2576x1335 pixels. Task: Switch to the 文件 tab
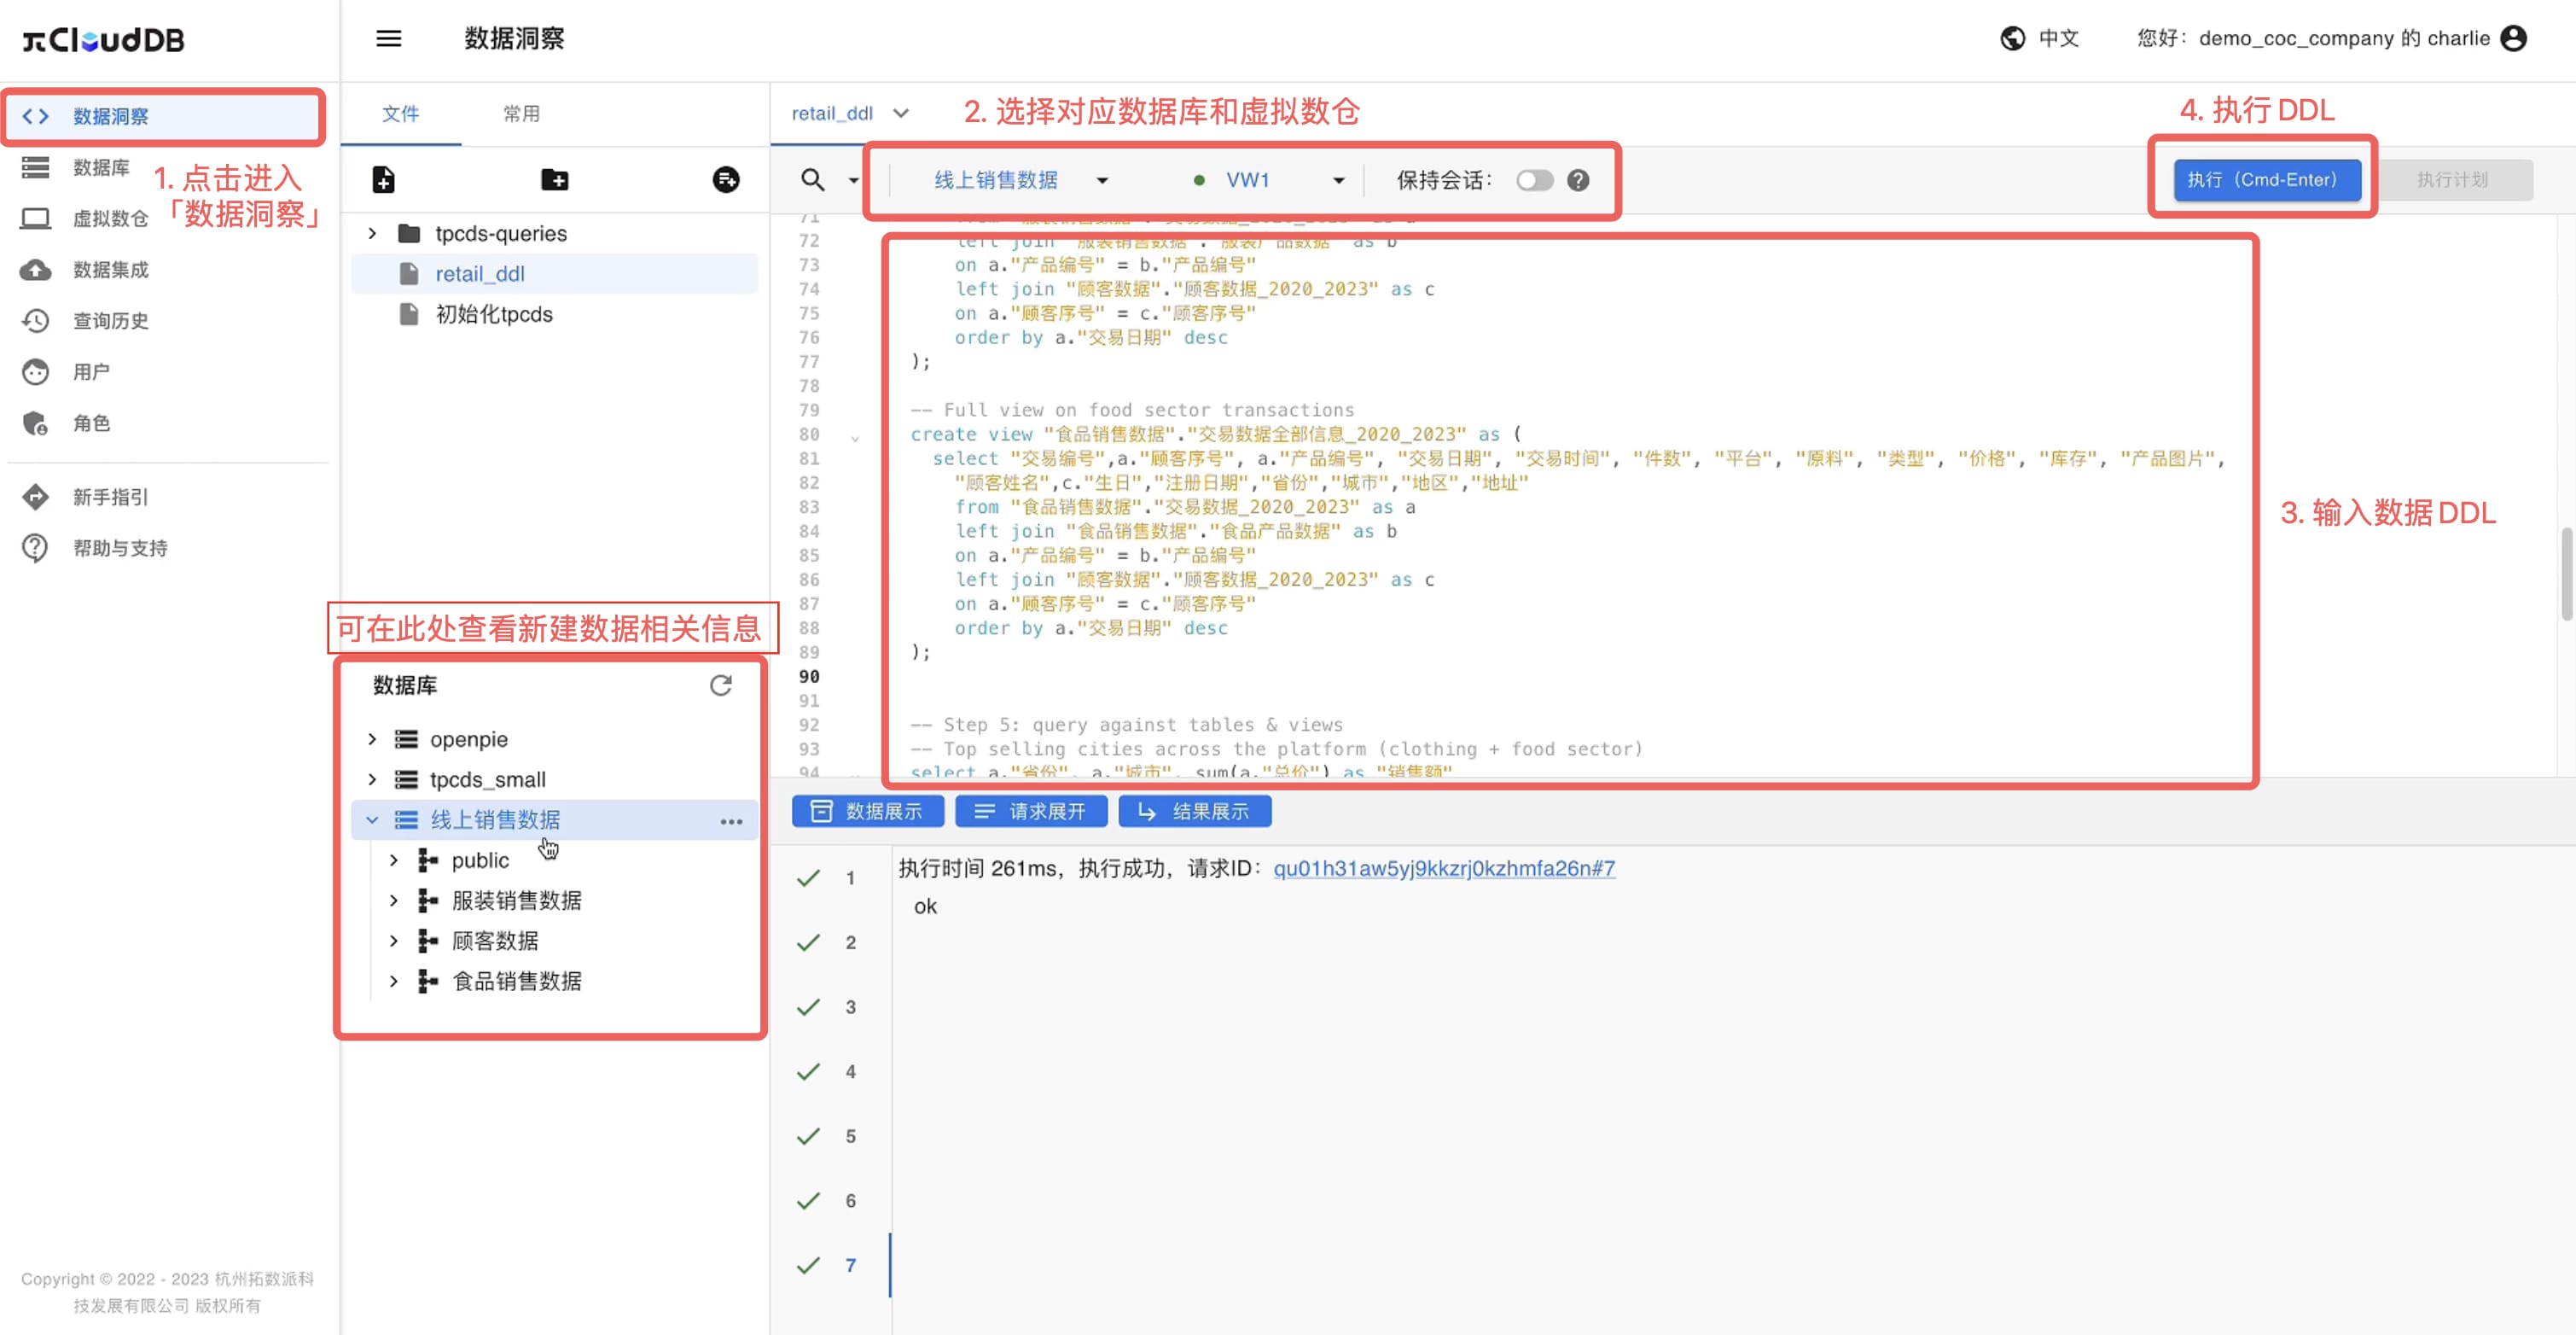pos(400,114)
